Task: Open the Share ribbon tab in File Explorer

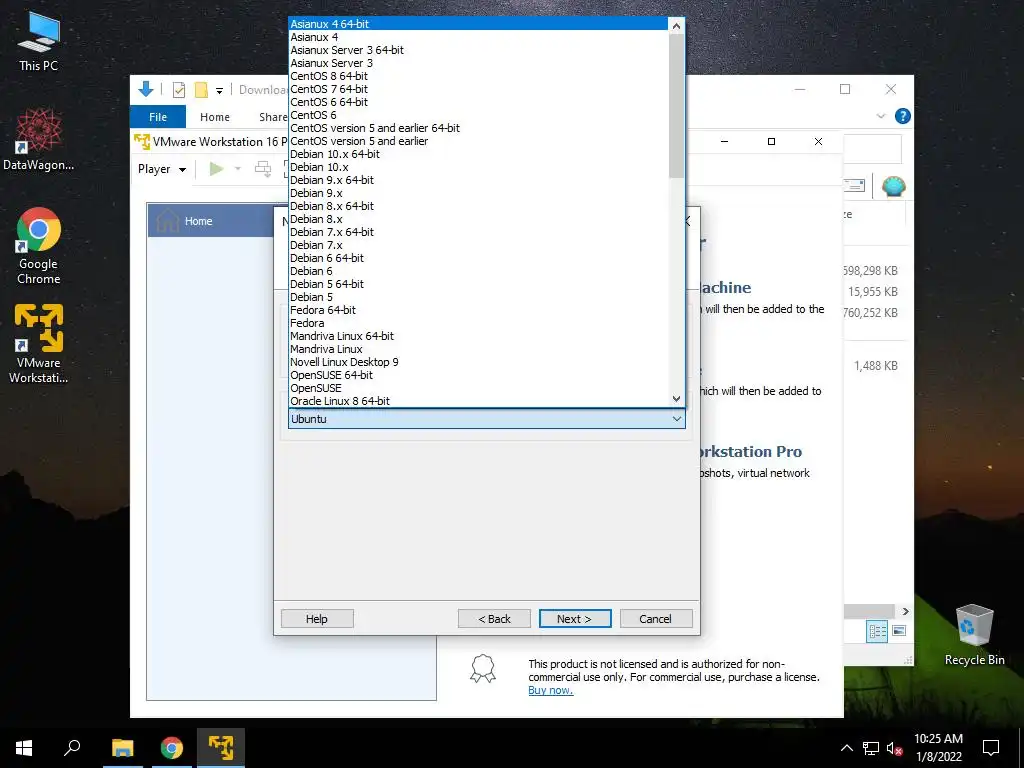Action: (272, 117)
